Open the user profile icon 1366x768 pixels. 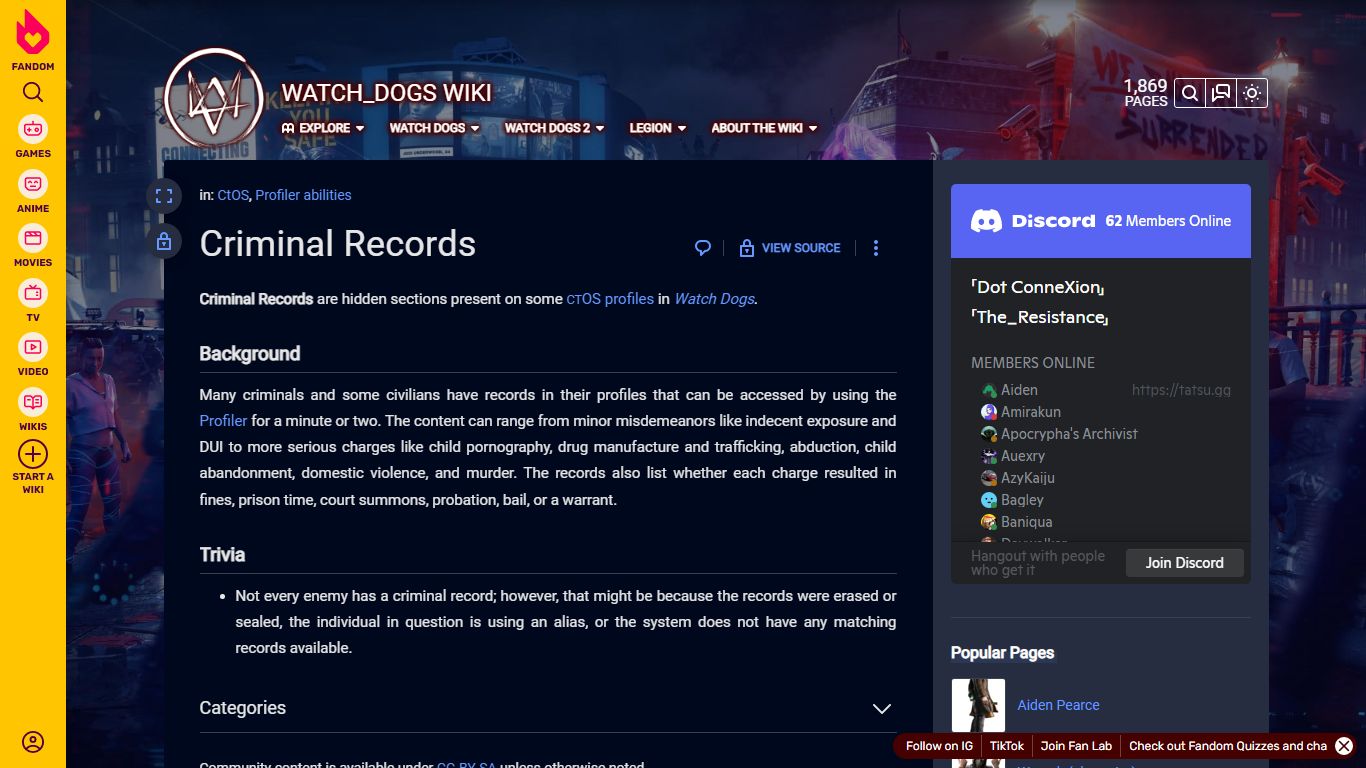pos(33,742)
